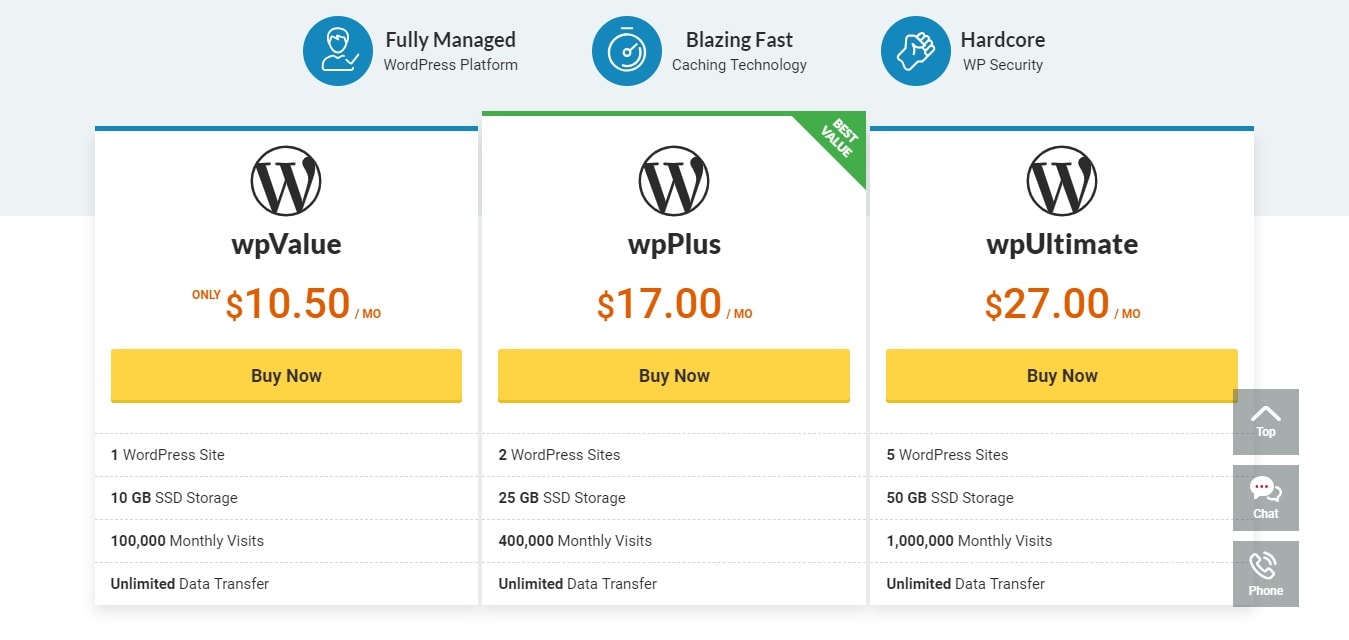Click the wpPlus WordPress logo
This screenshot has height=640, width=1349.
point(674,181)
